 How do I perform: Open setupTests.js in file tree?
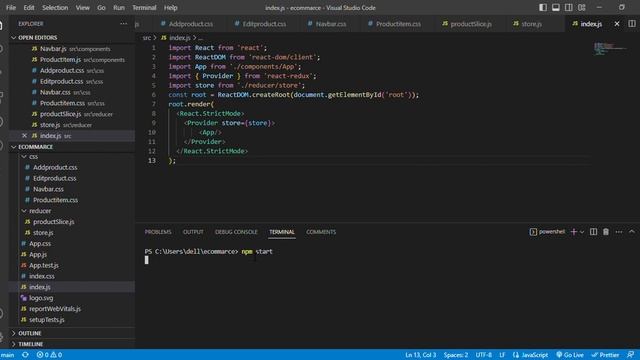[47, 320]
